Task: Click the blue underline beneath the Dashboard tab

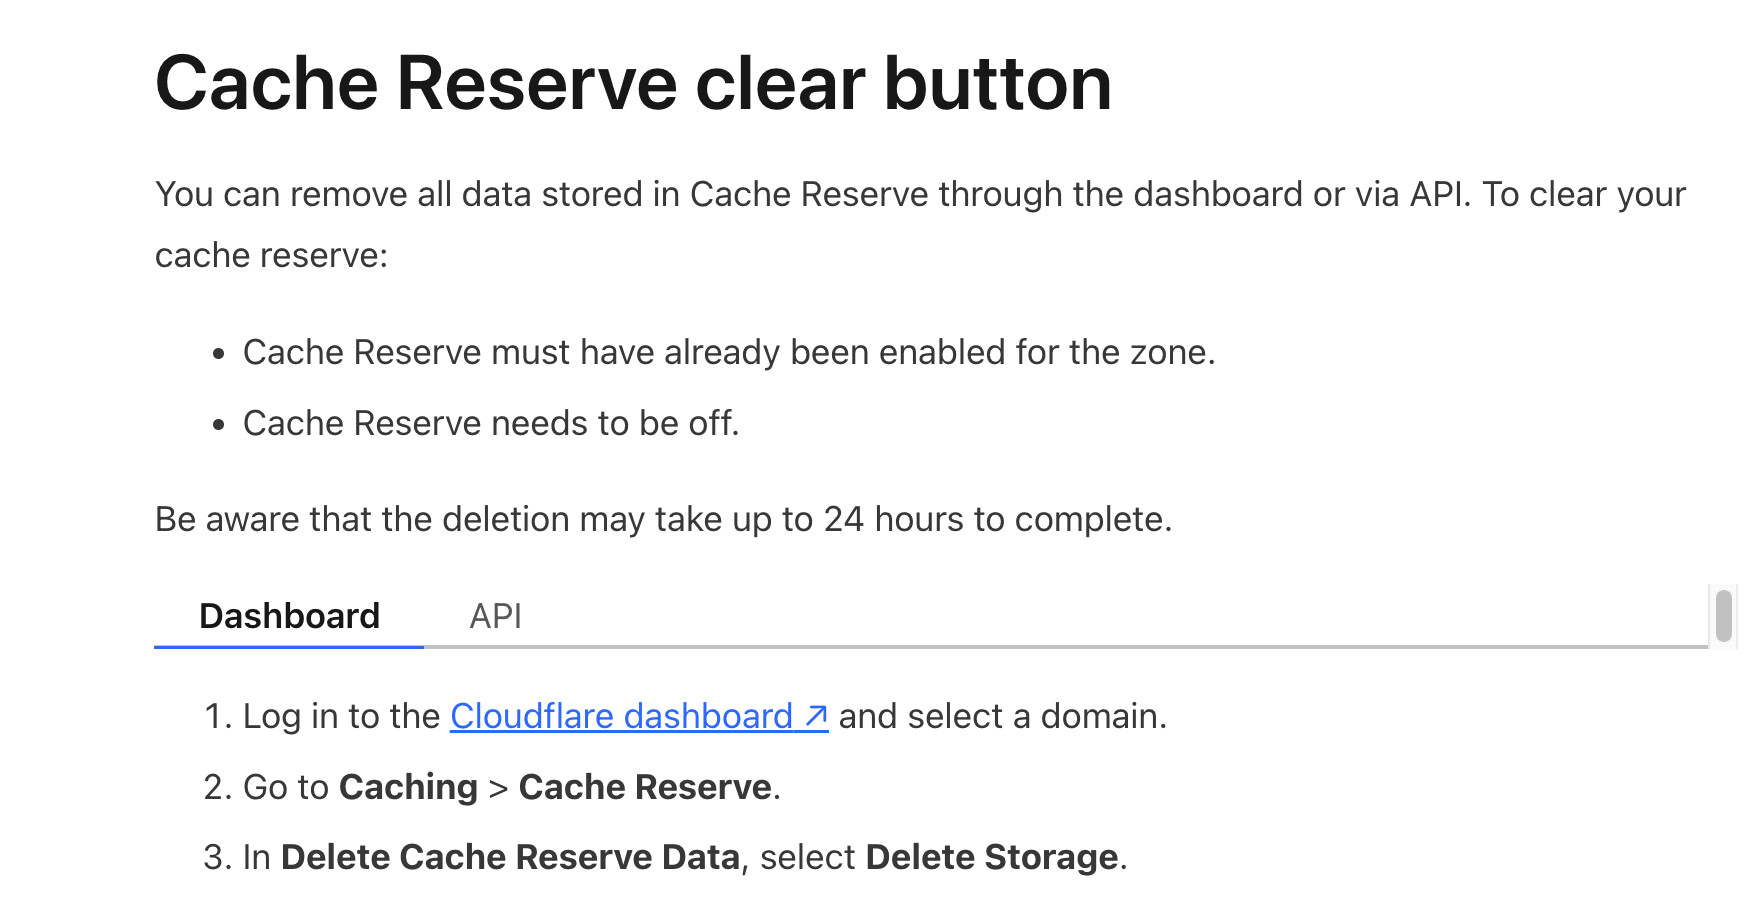Action: coord(289,647)
